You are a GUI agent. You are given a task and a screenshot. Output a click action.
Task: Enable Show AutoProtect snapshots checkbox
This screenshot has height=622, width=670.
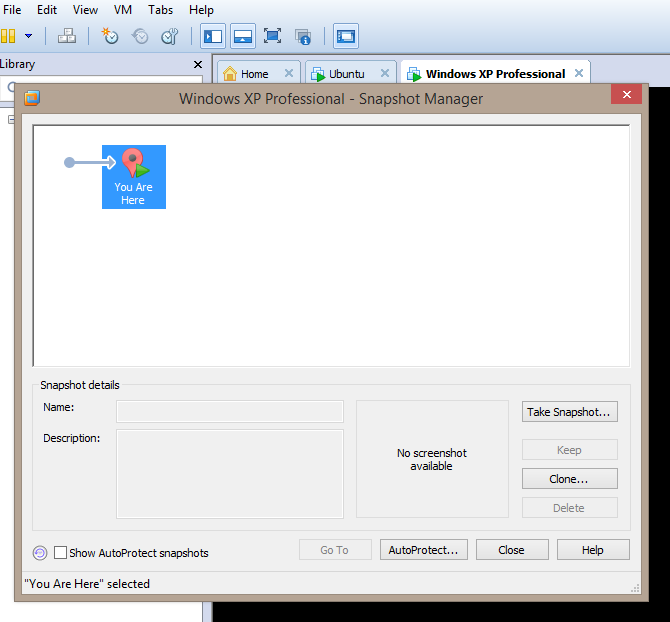pyautogui.click(x=60, y=552)
